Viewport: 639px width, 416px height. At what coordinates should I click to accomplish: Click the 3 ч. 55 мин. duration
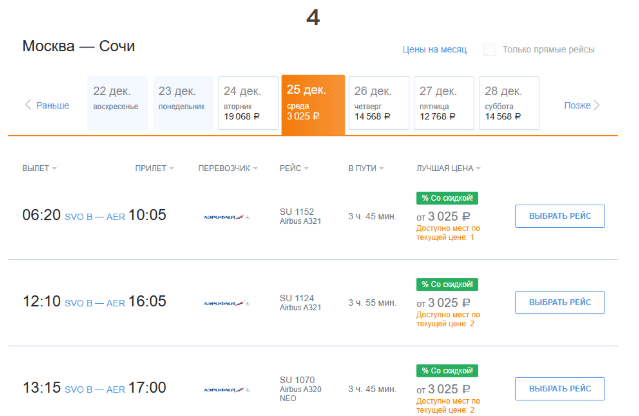pos(372,303)
